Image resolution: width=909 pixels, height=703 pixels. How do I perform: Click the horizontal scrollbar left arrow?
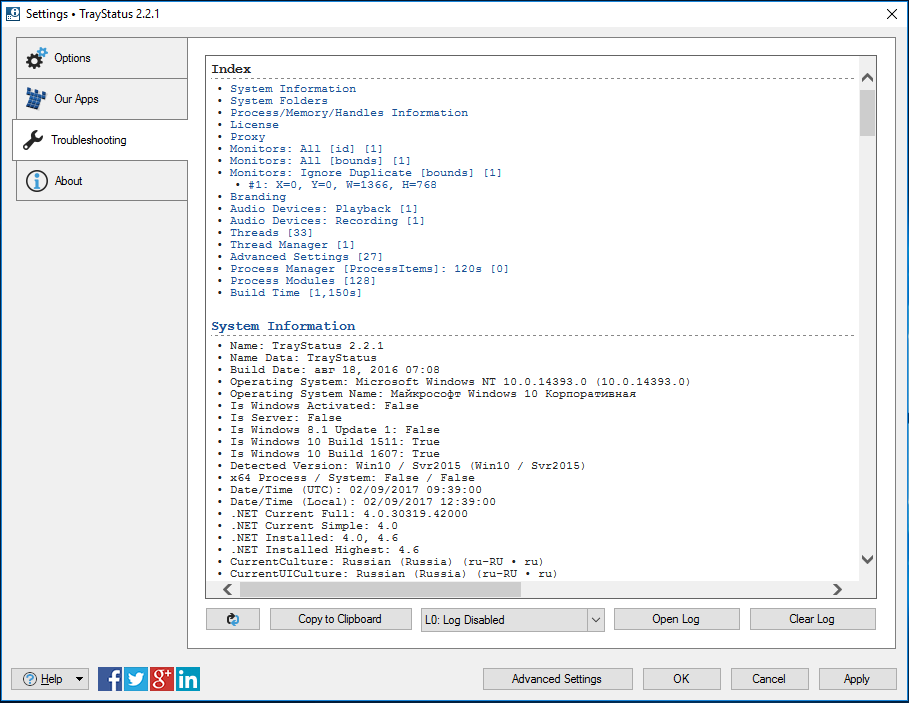coord(228,589)
